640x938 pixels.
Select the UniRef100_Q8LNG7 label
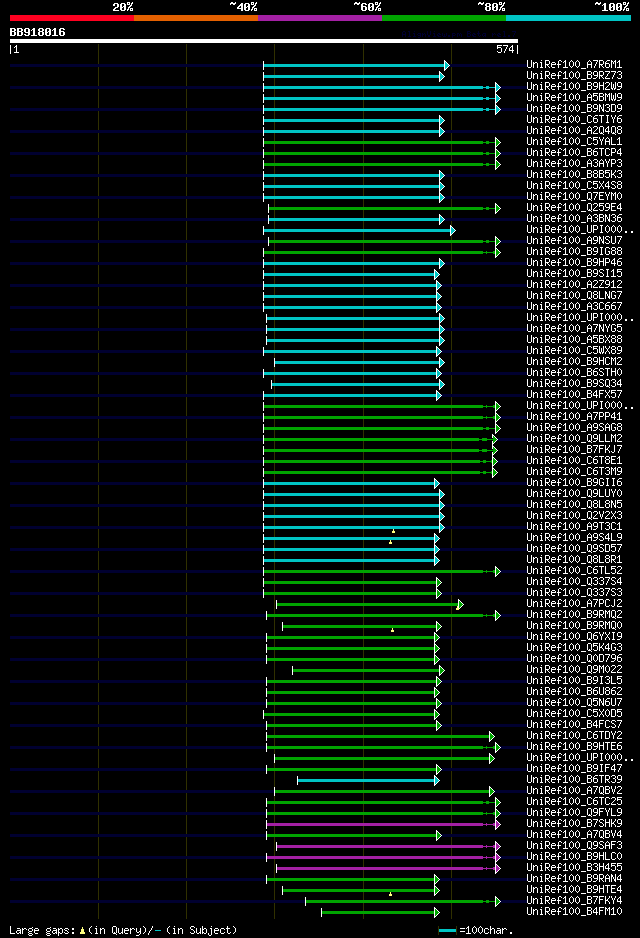point(574,296)
